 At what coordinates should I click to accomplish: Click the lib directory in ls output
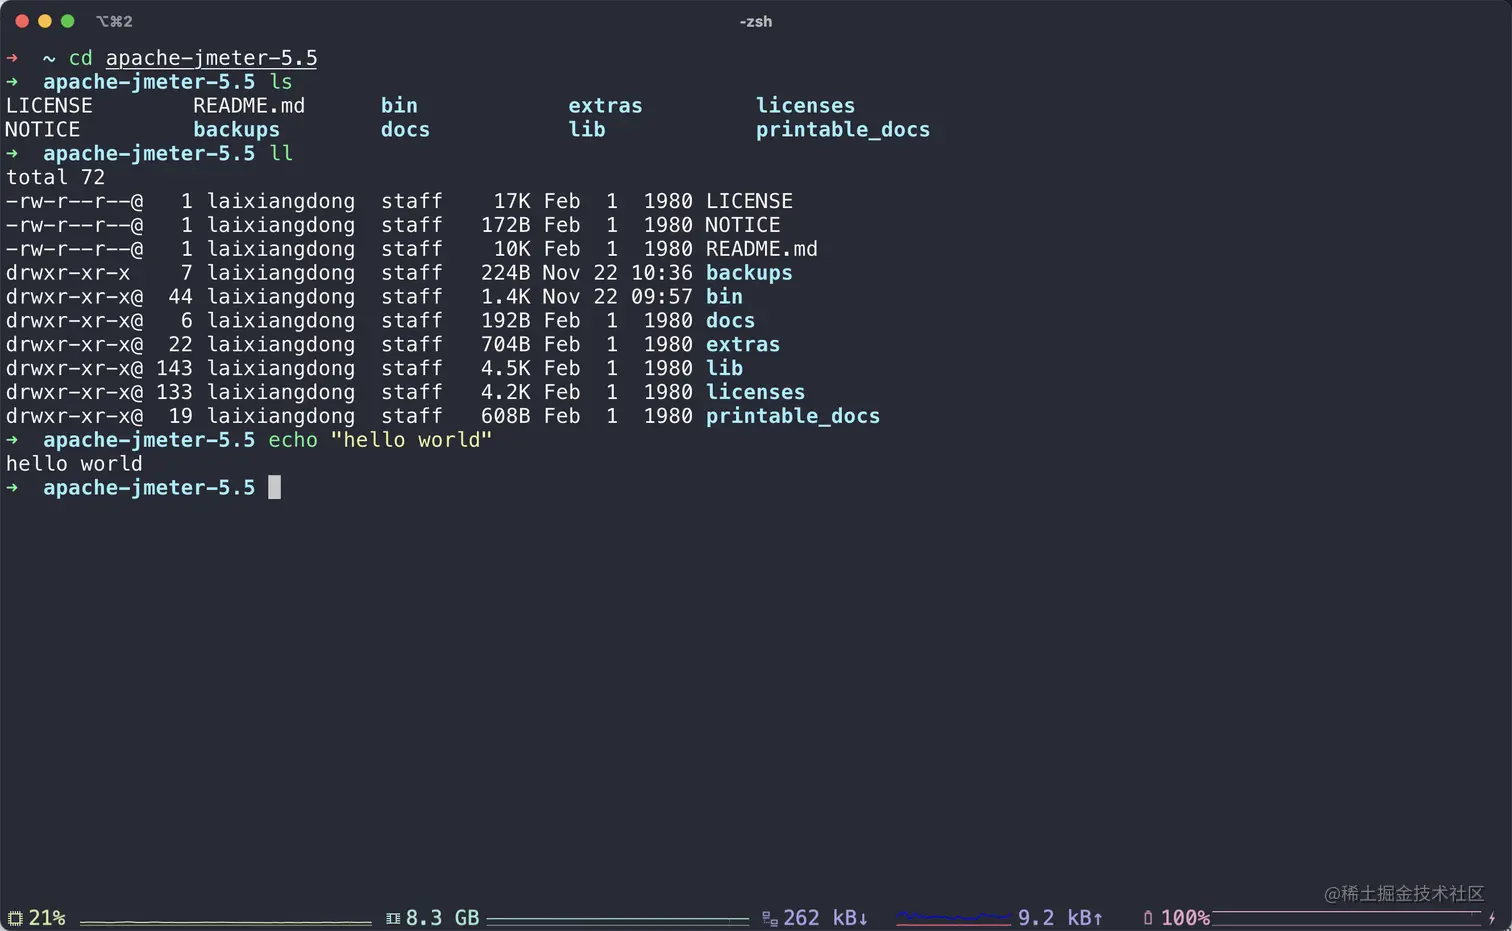point(587,130)
